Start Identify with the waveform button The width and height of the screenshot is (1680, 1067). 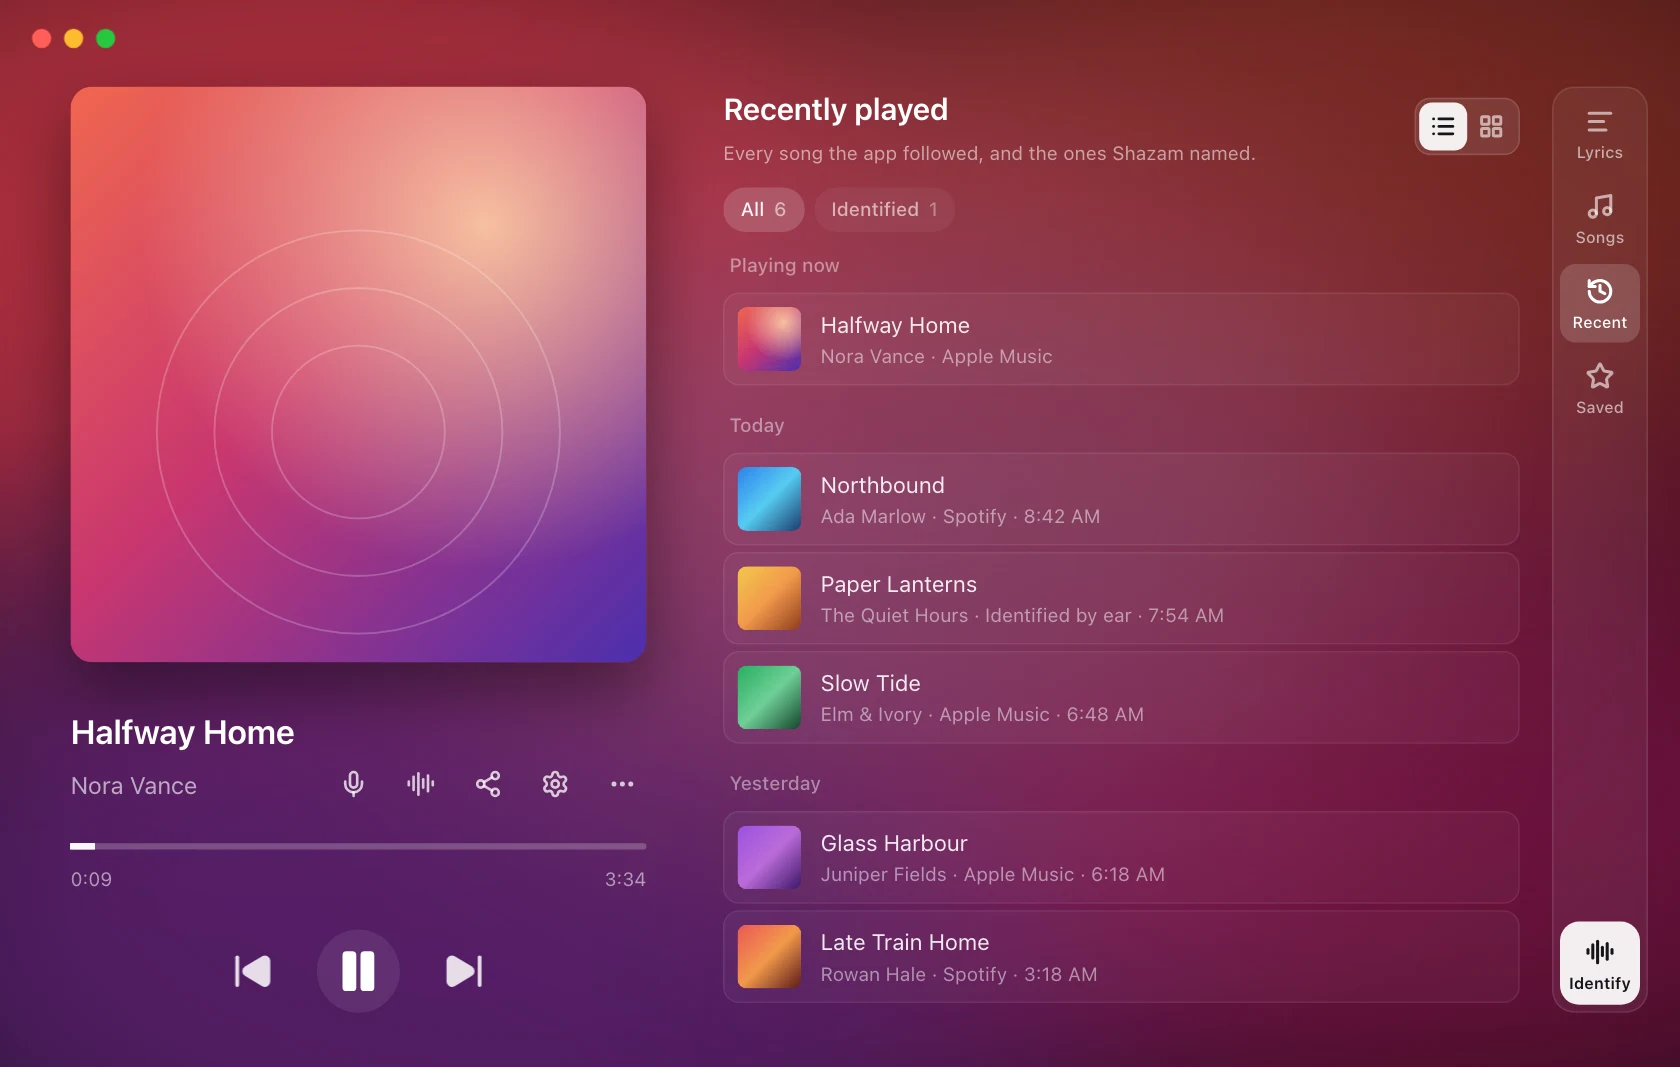click(x=1599, y=963)
